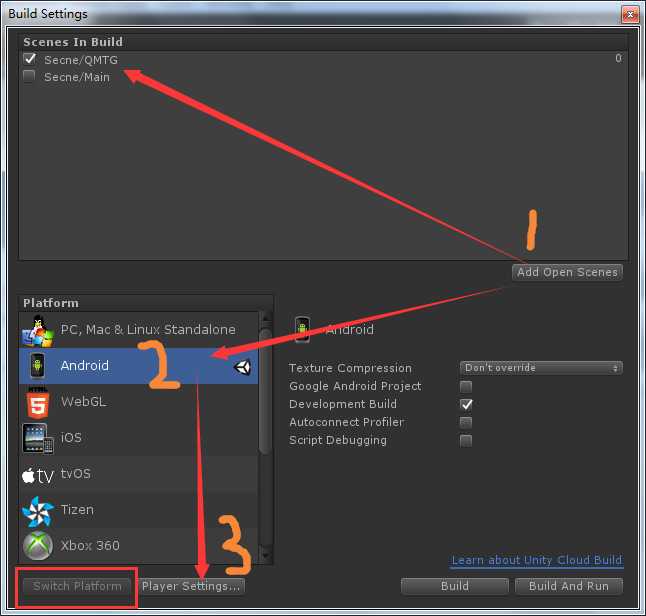Enable the Autoconnect Profiler checkbox
The width and height of the screenshot is (646, 616).
(466, 422)
